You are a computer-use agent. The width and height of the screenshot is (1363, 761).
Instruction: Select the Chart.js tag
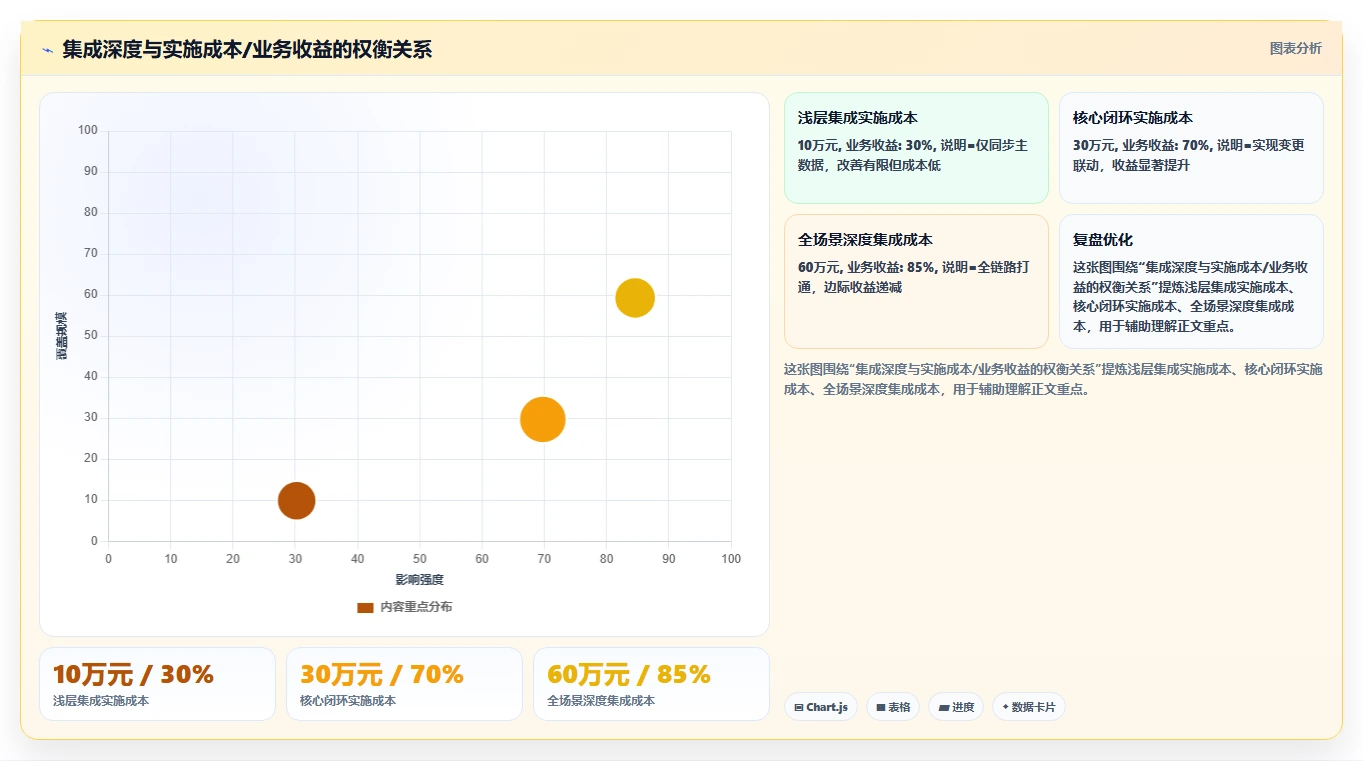[820, 707]
